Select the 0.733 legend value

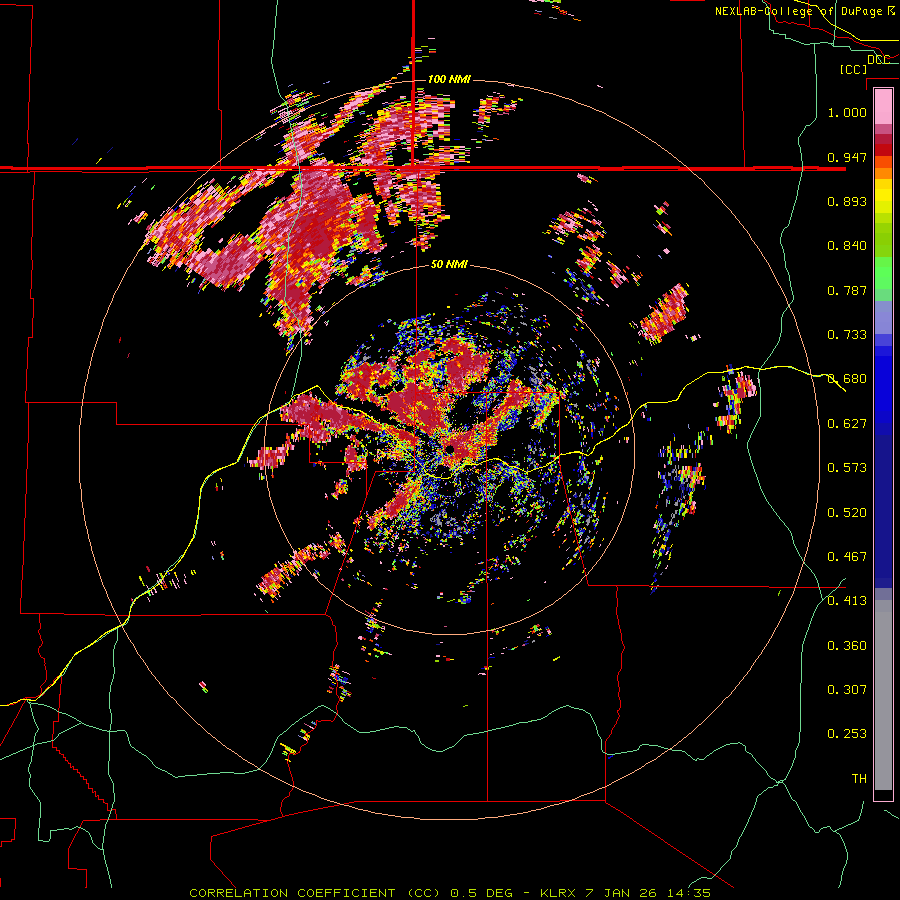coord(847,335)
